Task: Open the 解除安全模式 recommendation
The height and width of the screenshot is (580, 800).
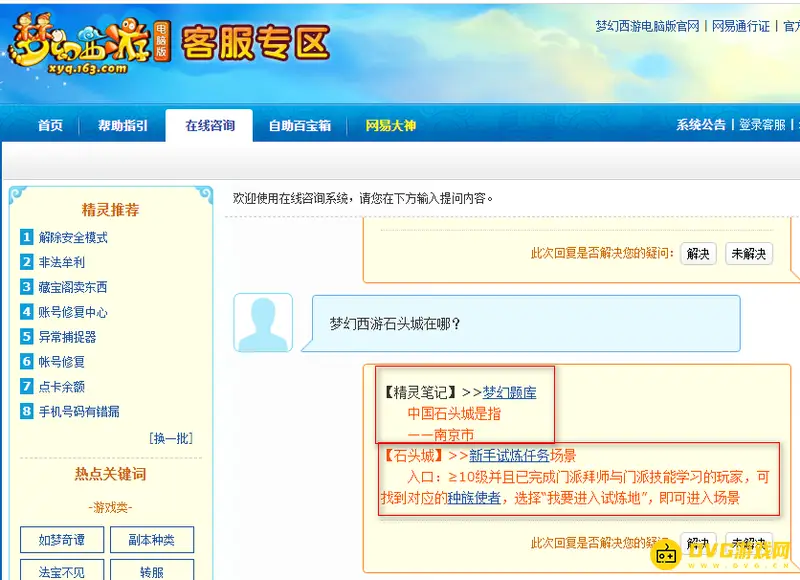Action: (x=73, y=237)
